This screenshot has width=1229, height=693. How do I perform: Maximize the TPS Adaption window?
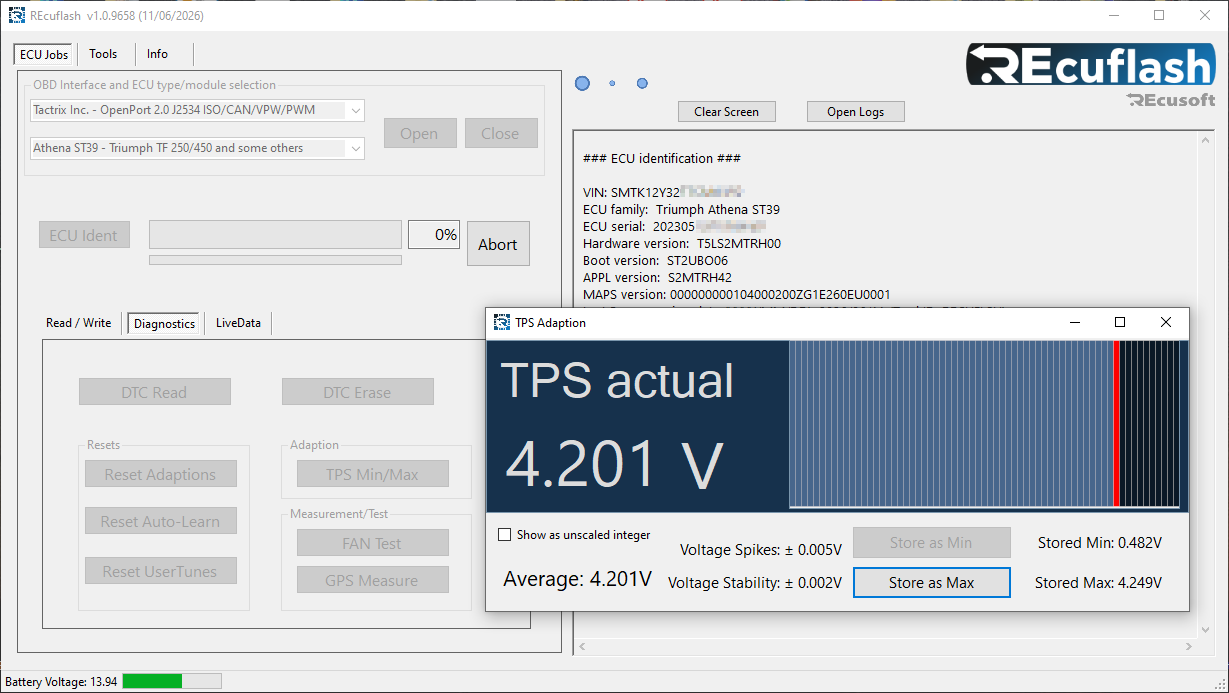tap(1120, 322)
